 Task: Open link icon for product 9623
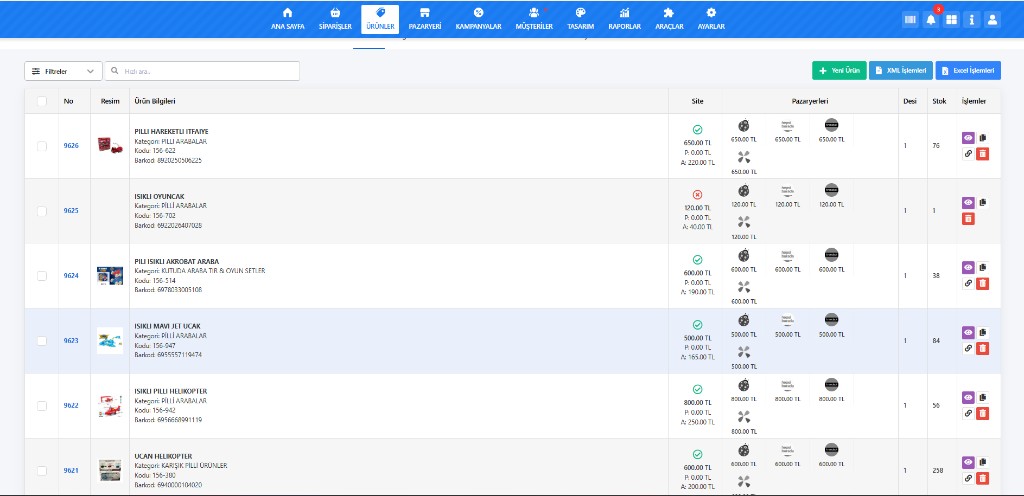pos(968,348)
